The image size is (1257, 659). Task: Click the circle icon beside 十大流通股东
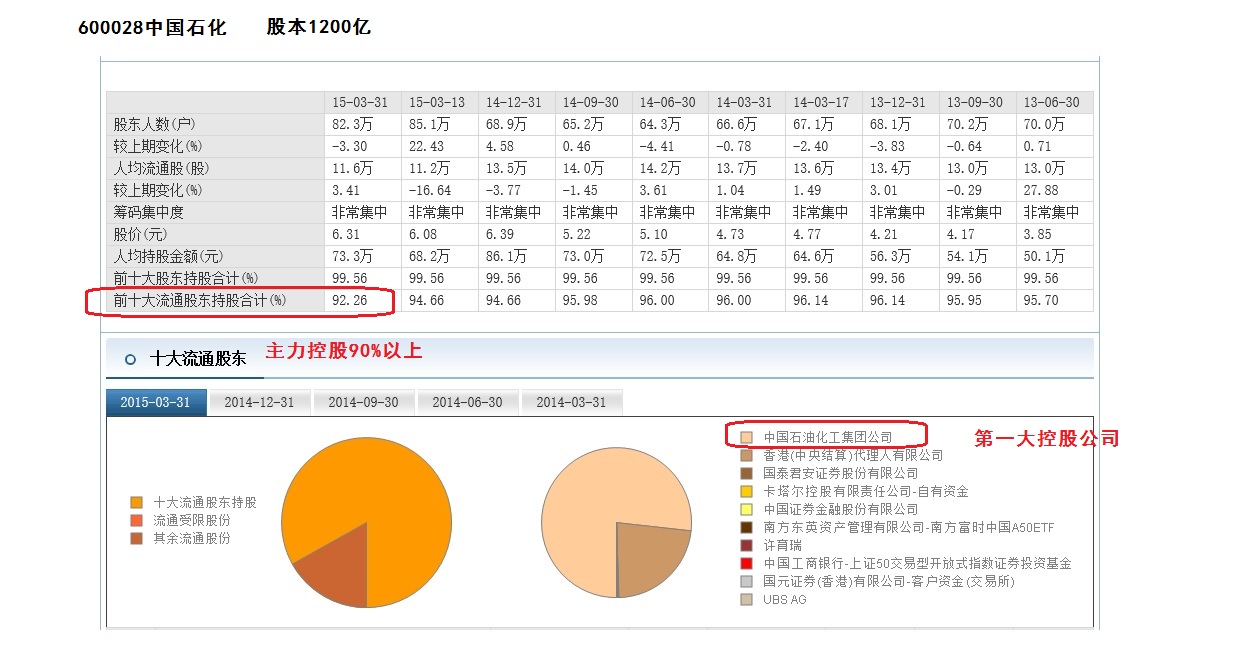tap(131, 359)
